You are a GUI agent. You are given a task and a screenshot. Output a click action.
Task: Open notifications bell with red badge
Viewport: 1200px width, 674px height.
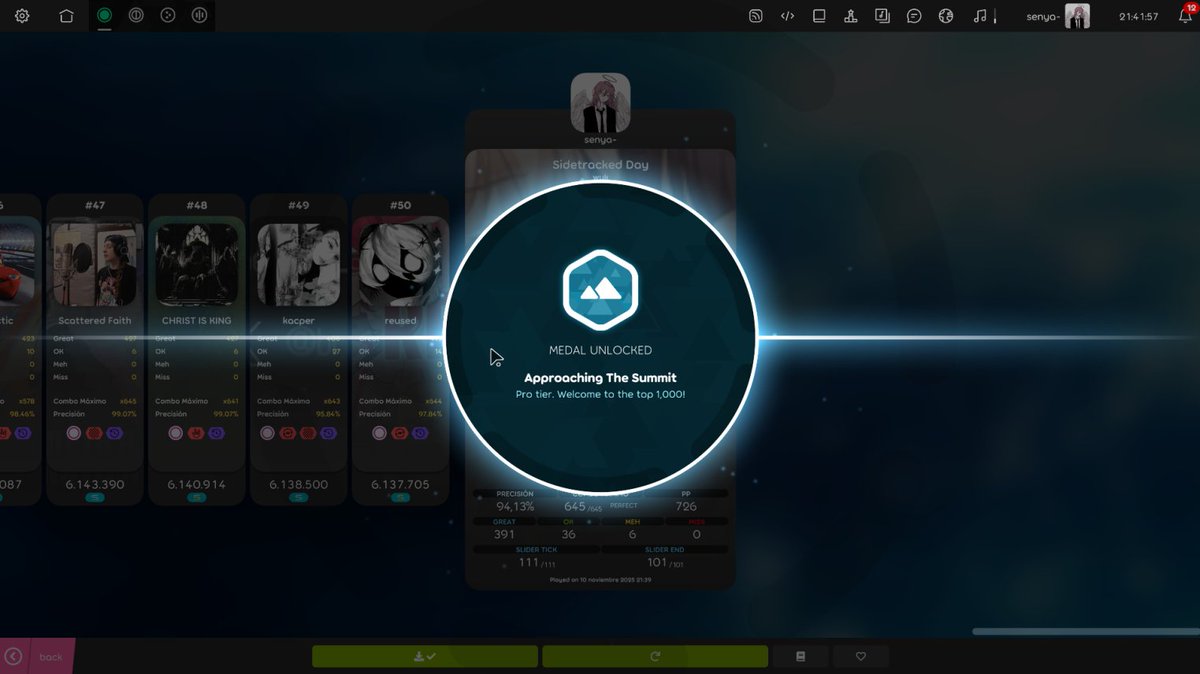(1185, 15)
